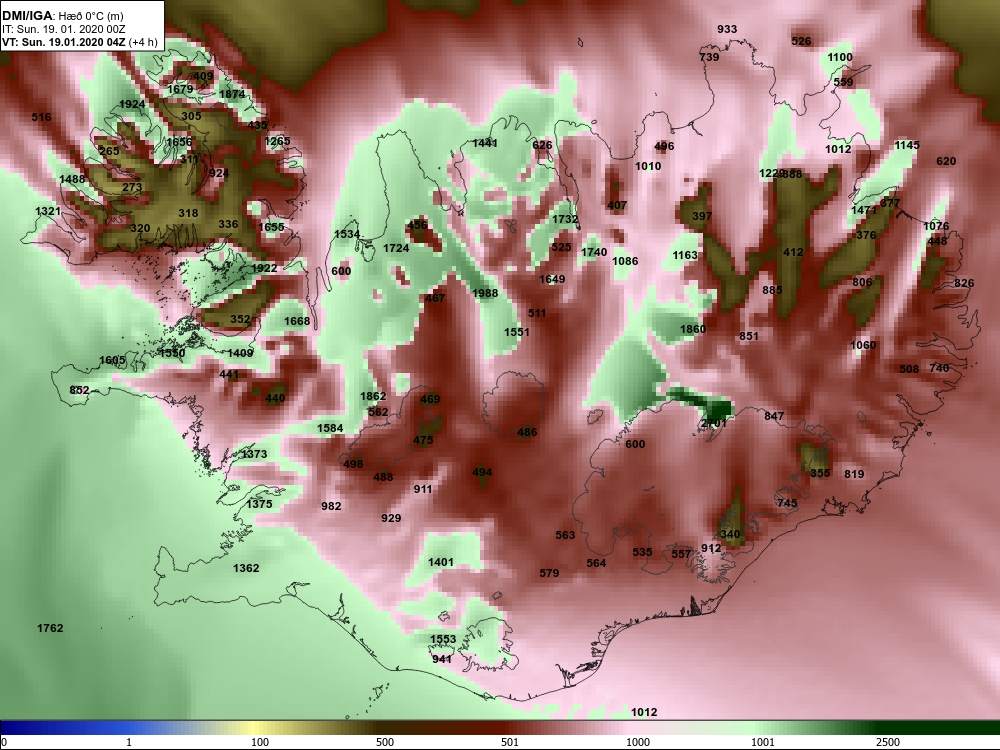Image resolution: width=1000 pixels, height=750 pixels.
Task: Click the map value '941'
Action: (x=442, y=659)
